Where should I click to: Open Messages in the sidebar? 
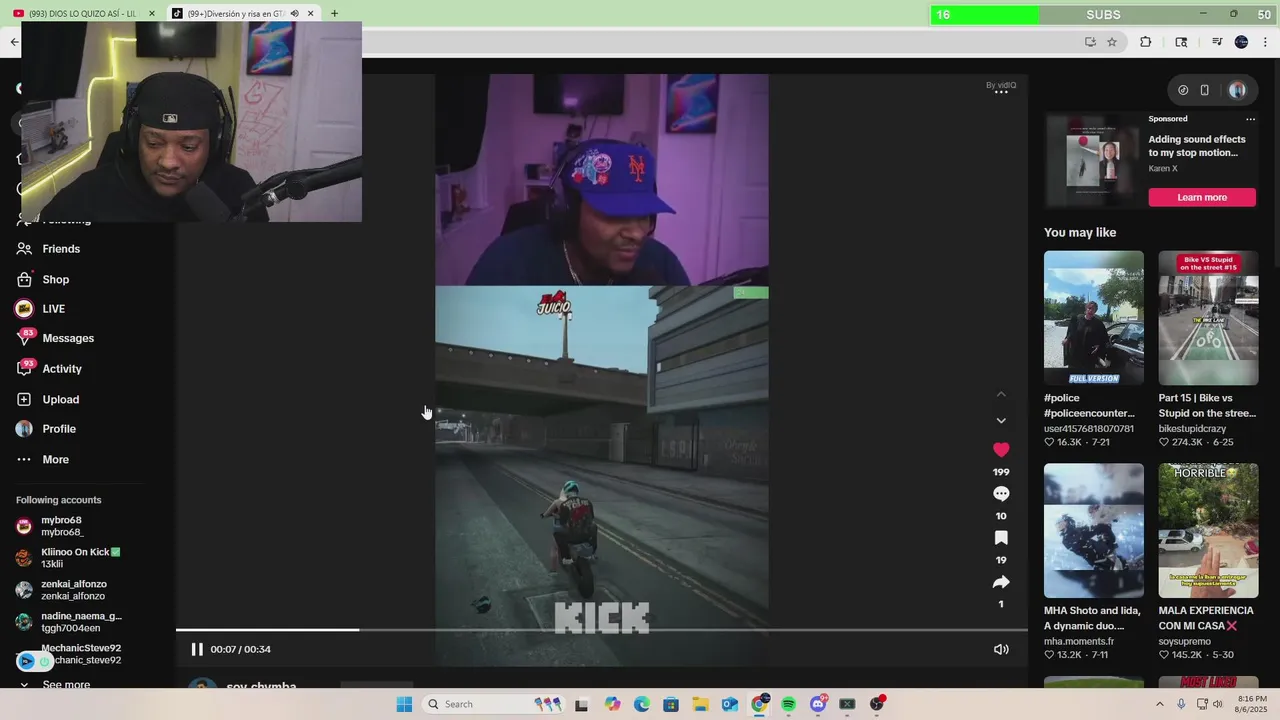68,338
